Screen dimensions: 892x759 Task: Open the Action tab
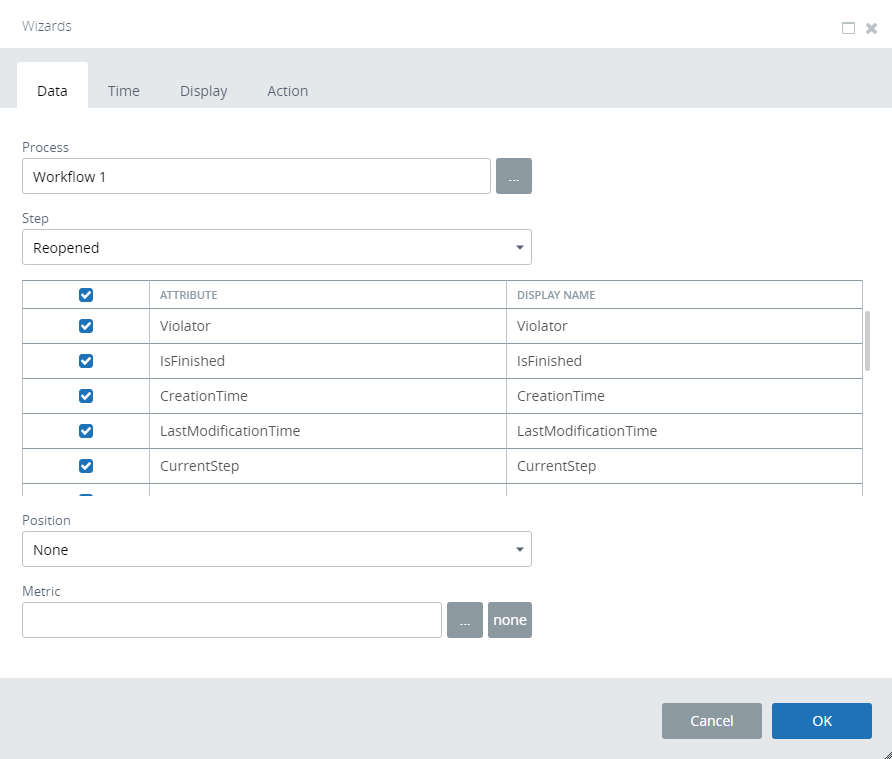(287, 91)
